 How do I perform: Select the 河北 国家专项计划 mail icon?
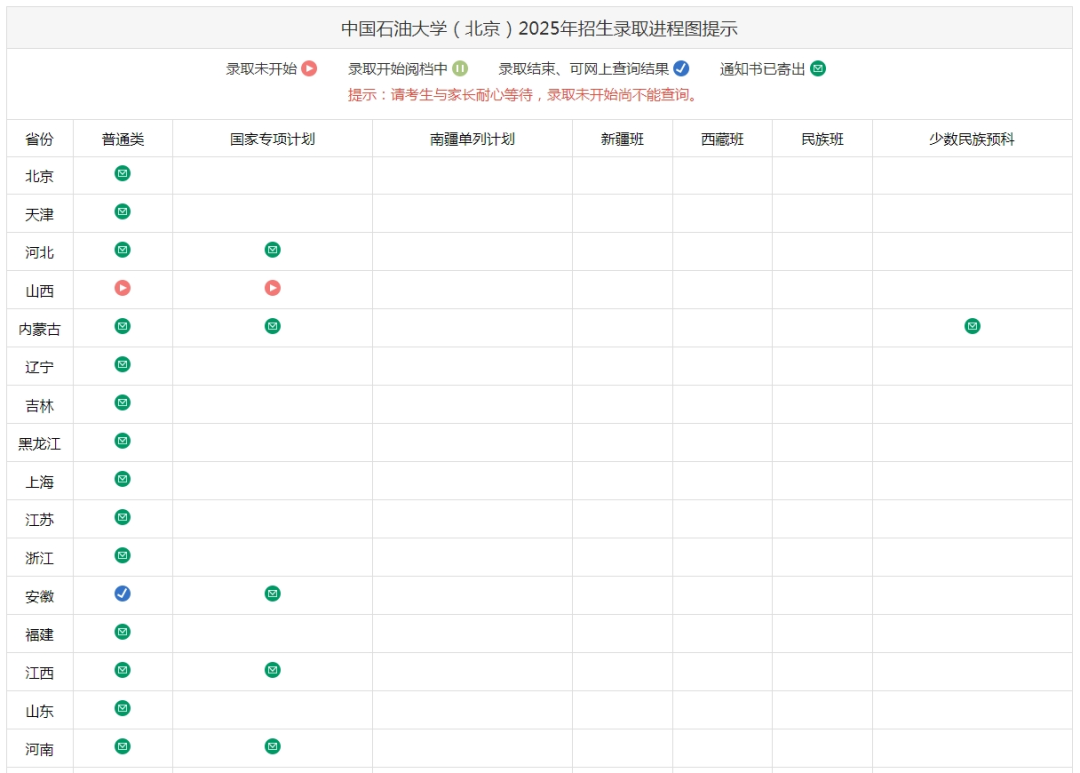(x=273, y=250)
